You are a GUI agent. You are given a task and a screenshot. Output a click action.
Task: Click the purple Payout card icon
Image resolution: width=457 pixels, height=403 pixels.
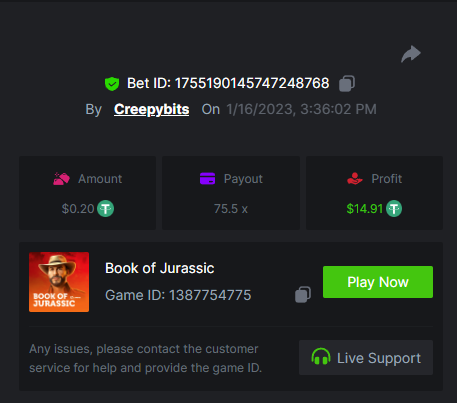click(x=207, y=178)
